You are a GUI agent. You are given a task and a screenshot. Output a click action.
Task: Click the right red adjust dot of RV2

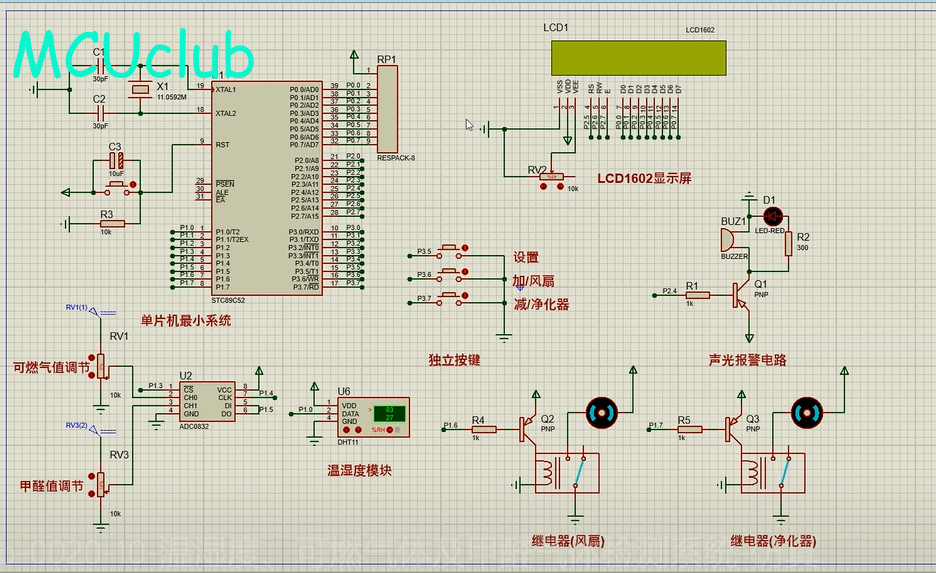click(560, 187)
